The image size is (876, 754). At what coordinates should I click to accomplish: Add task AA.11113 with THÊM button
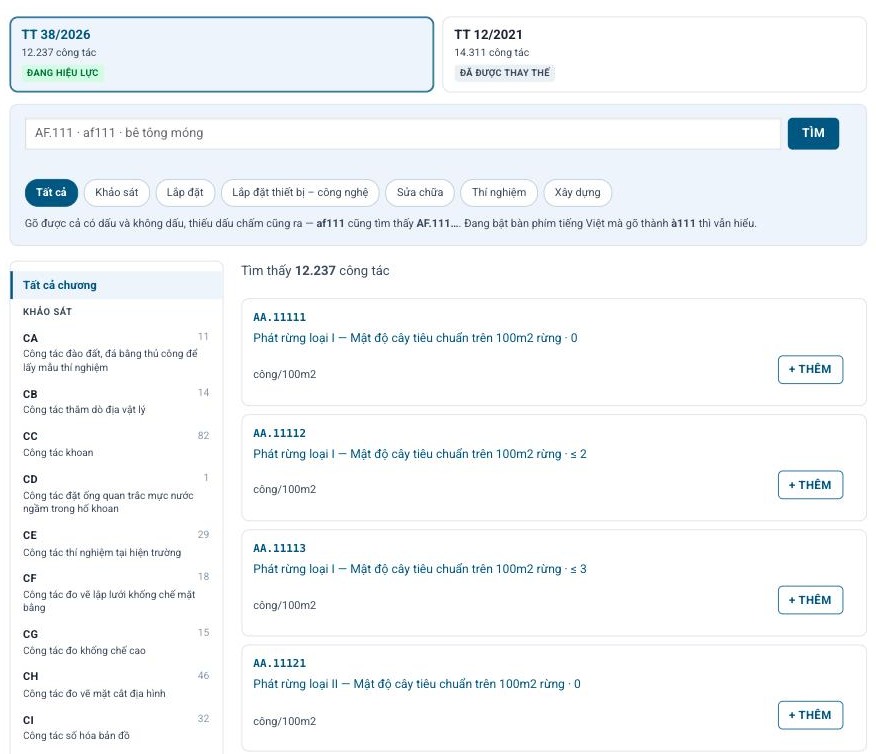810,600
